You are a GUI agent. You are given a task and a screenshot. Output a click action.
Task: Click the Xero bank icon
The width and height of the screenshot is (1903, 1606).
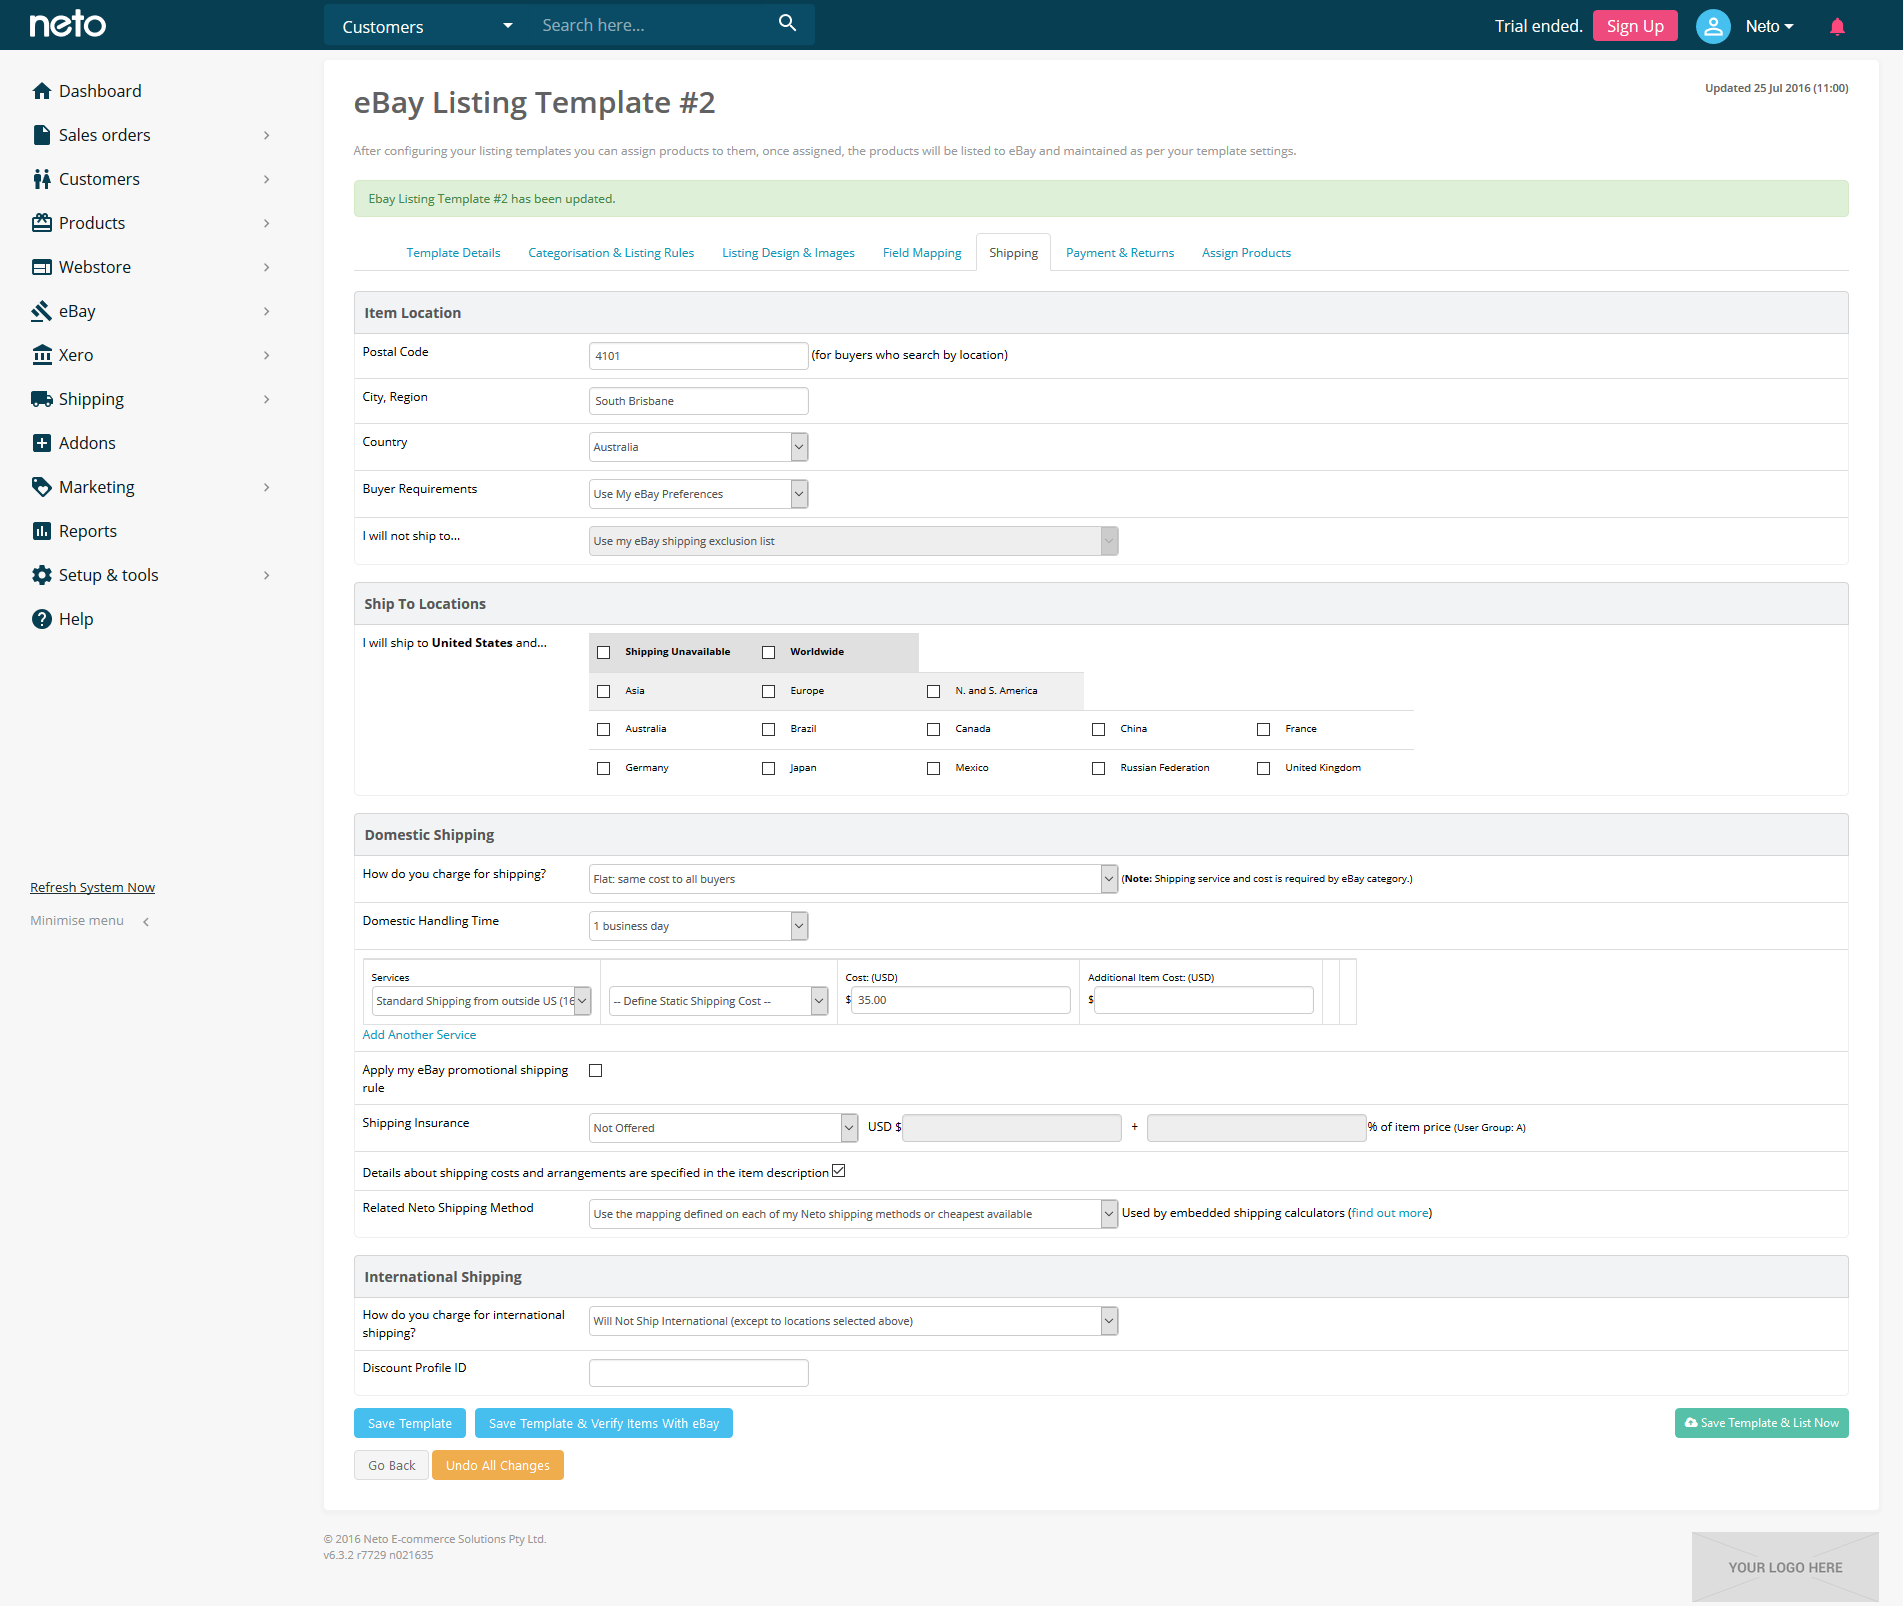coord(41,355)
